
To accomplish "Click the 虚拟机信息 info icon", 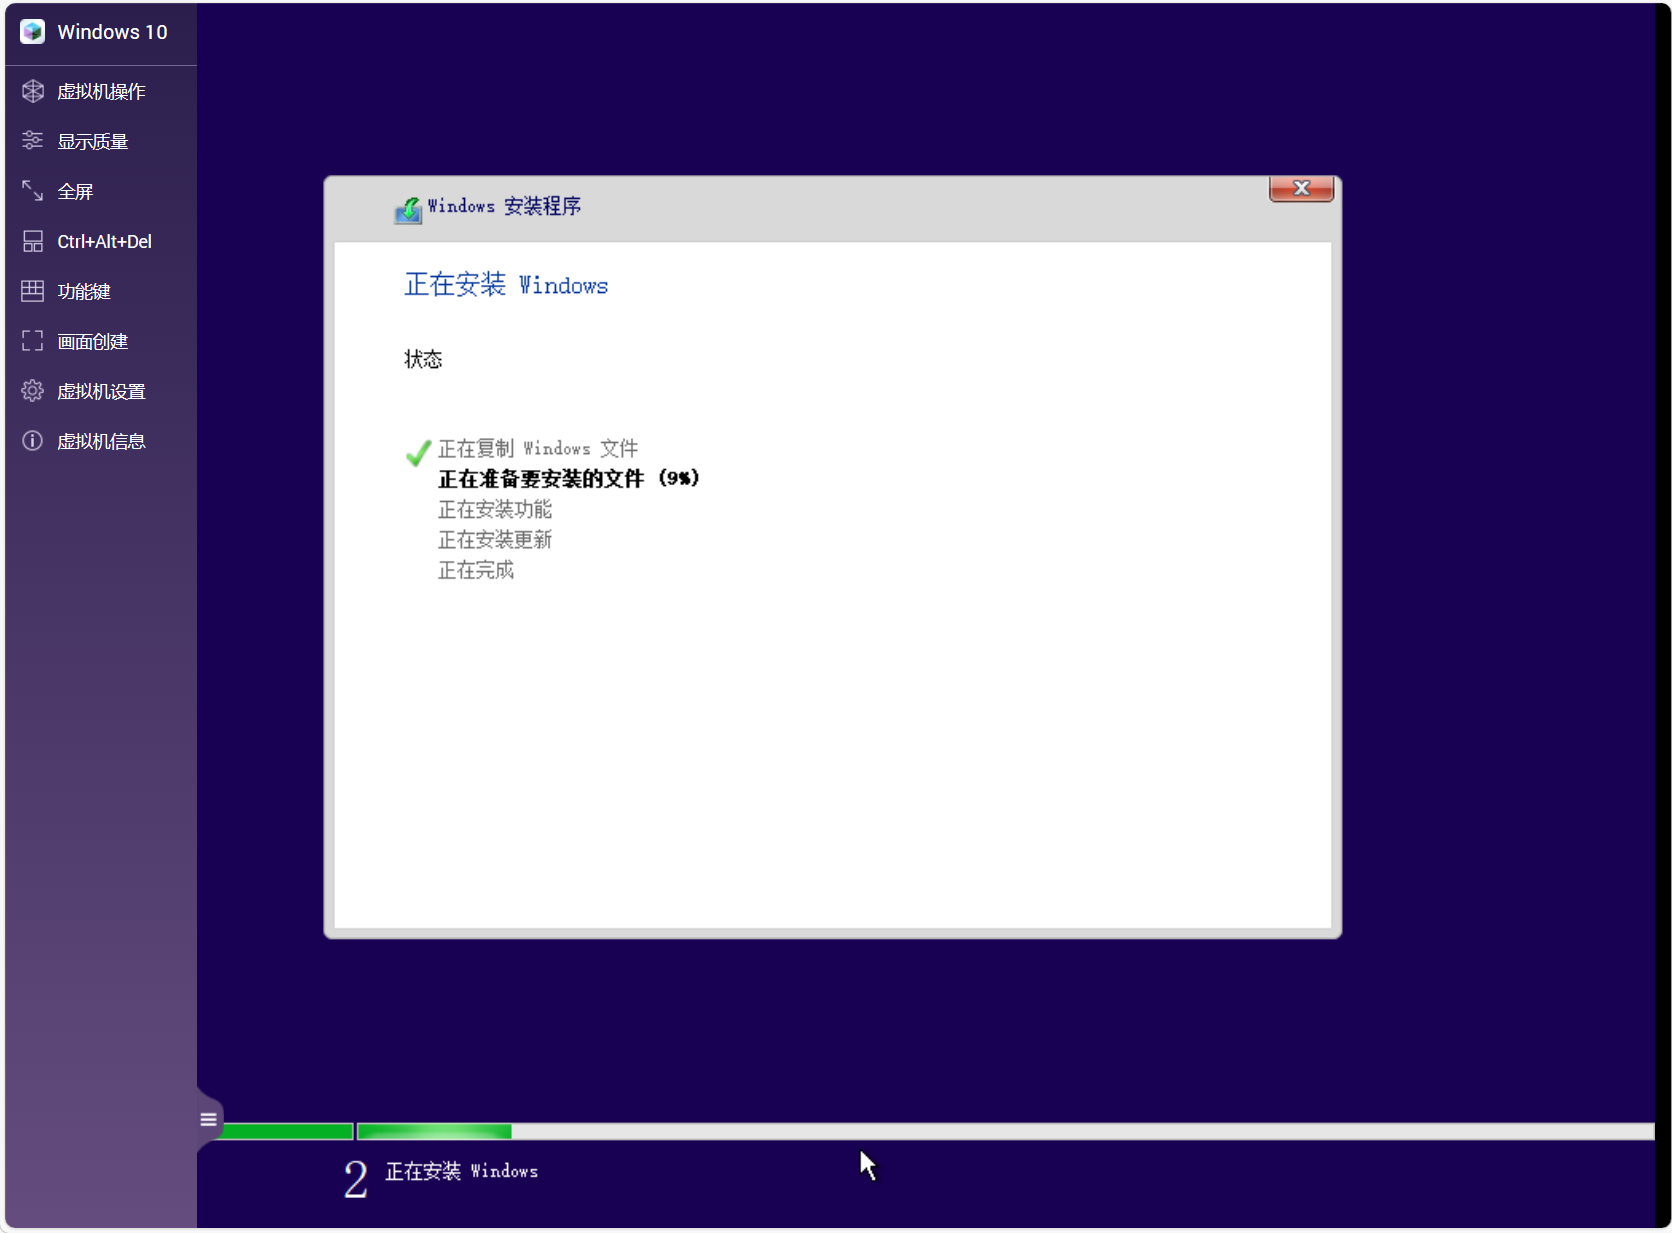I will pos(33,441).
